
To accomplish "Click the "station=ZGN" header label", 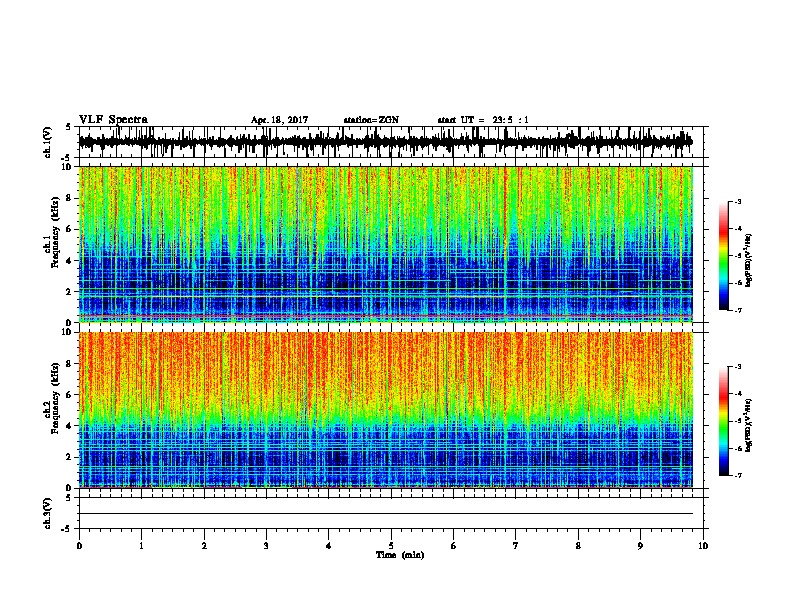I will pos(371,120).
